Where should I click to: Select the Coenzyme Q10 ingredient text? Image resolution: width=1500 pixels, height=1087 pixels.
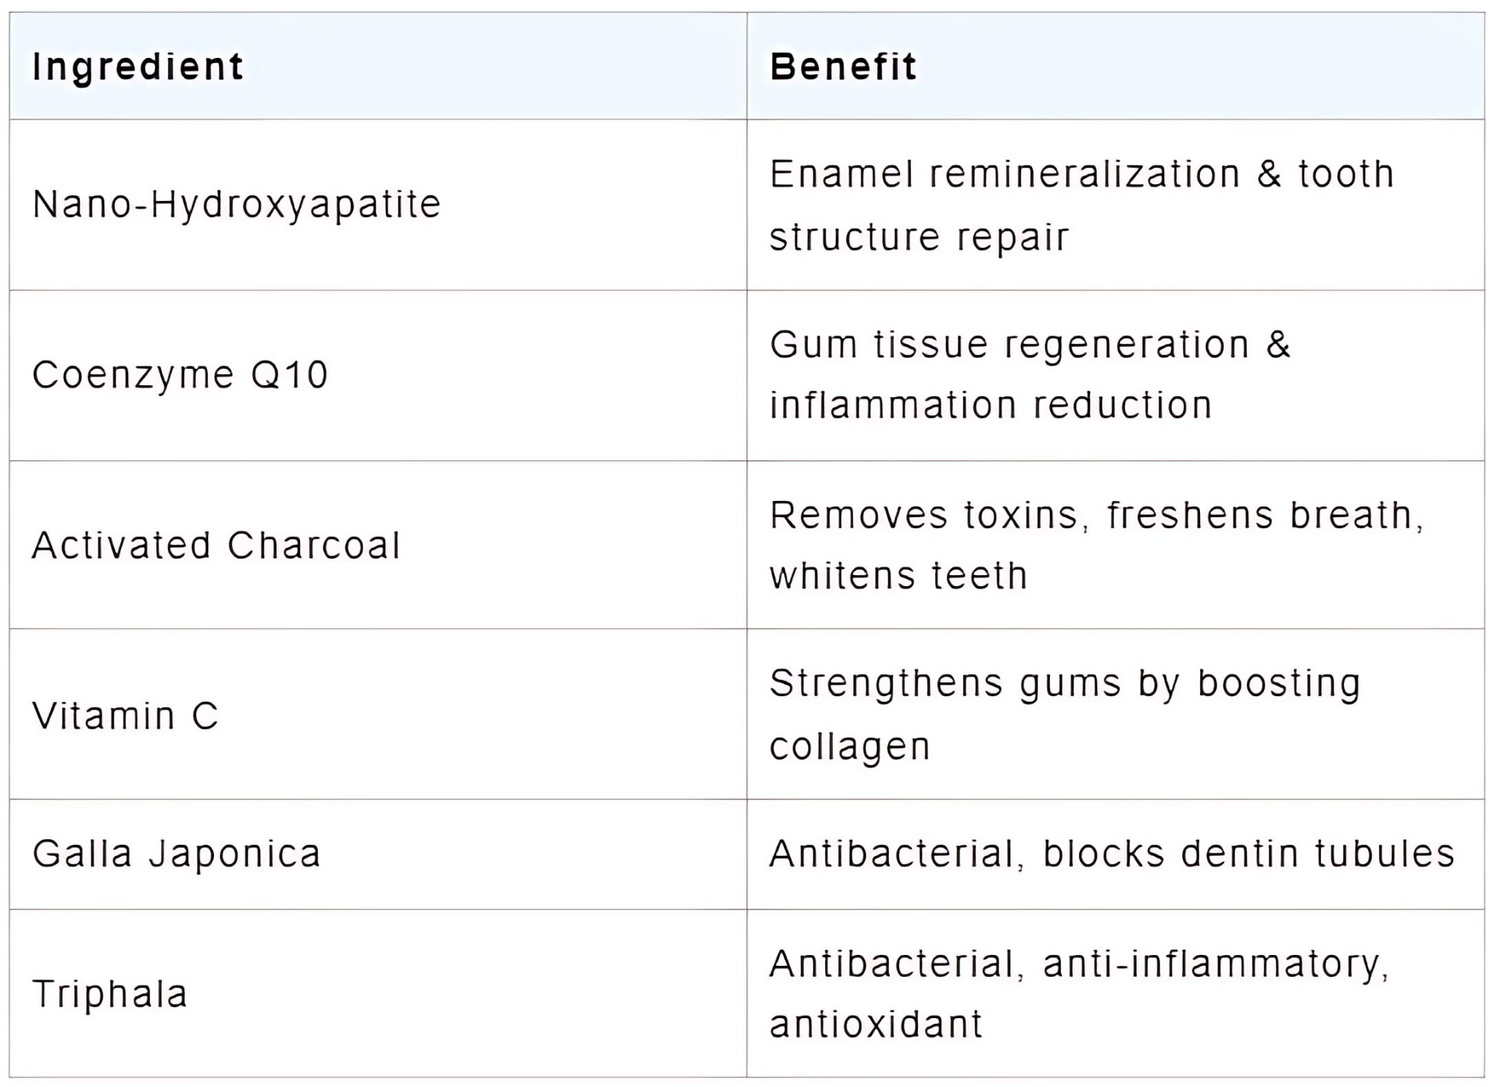(x=180, y=375)
